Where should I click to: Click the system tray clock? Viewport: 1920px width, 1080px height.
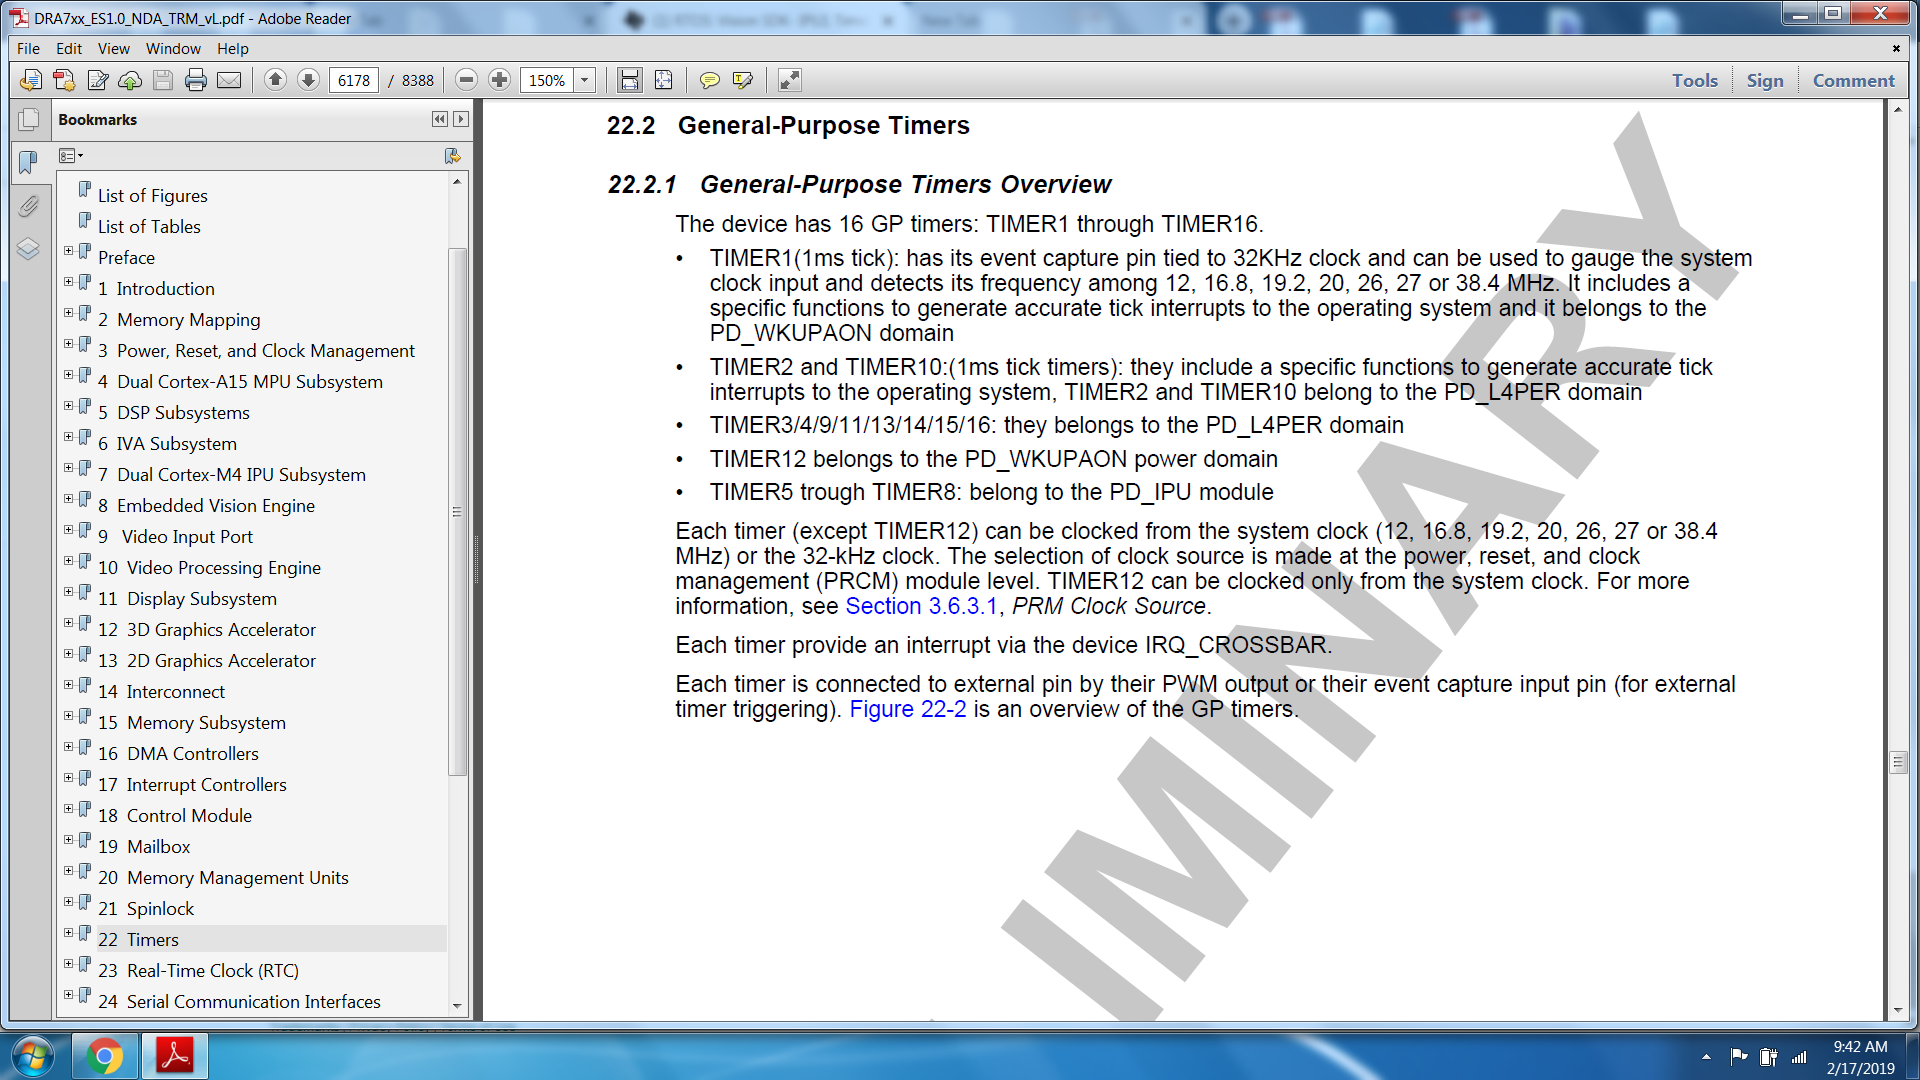(1860, 1057)
